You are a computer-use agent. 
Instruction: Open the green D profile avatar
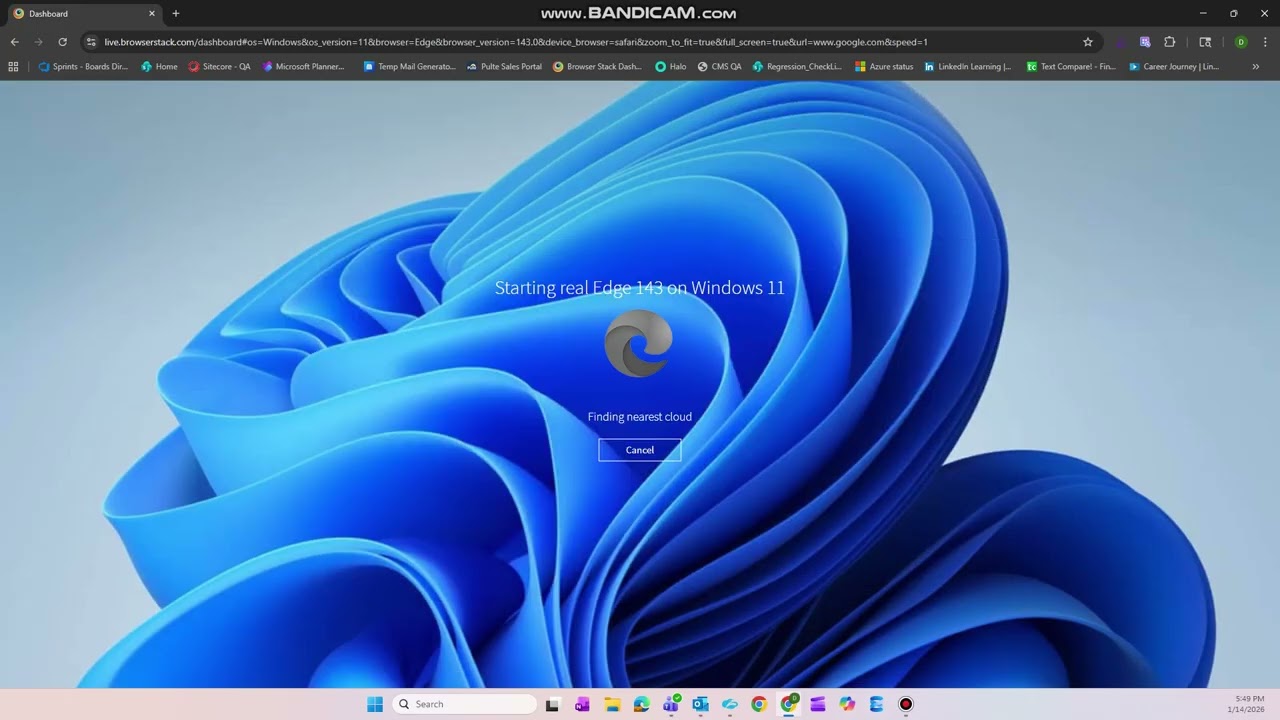pyautogui.click(x=1241, y=42)
